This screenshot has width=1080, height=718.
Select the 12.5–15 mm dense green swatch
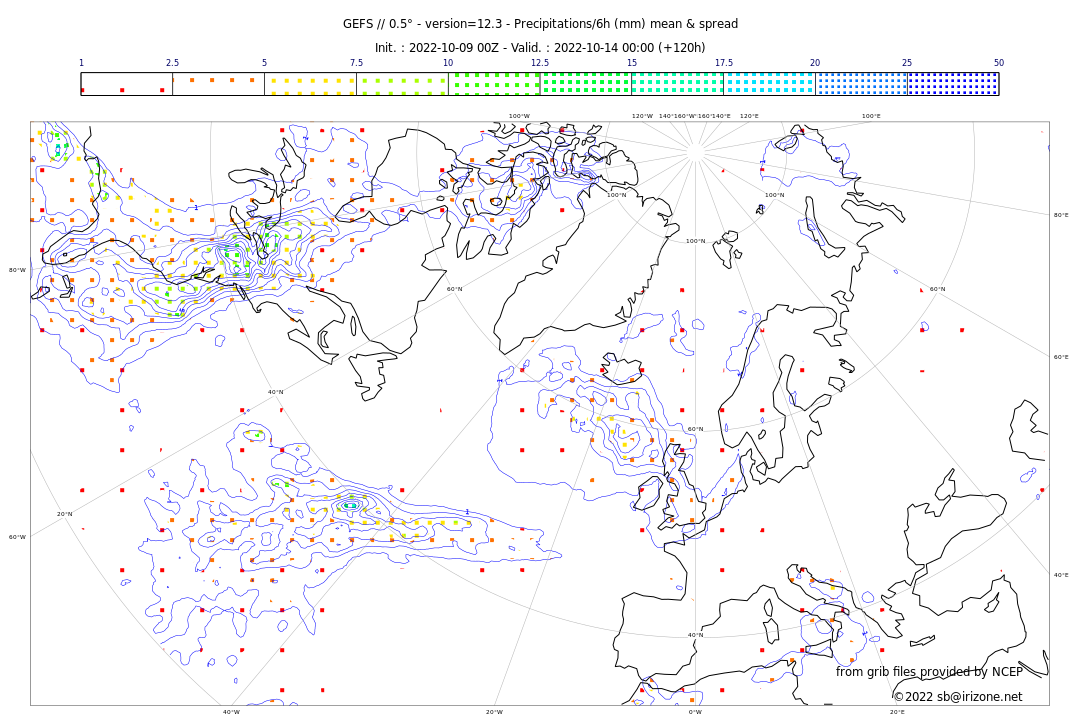pos(585,84)
